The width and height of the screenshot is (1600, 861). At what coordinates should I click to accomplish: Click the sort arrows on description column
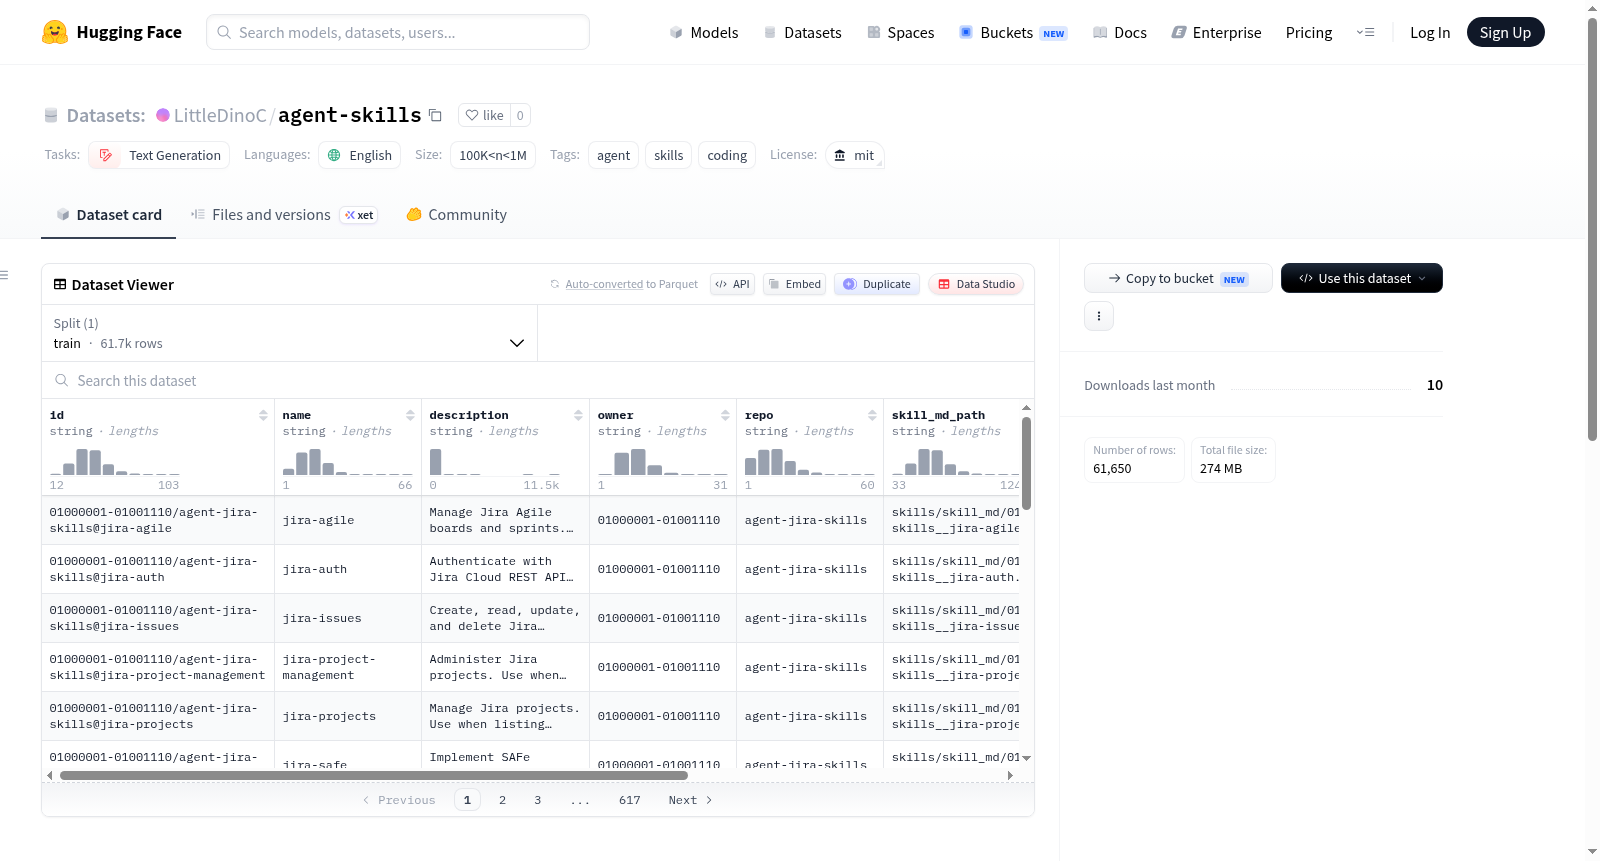pos(578,415)
